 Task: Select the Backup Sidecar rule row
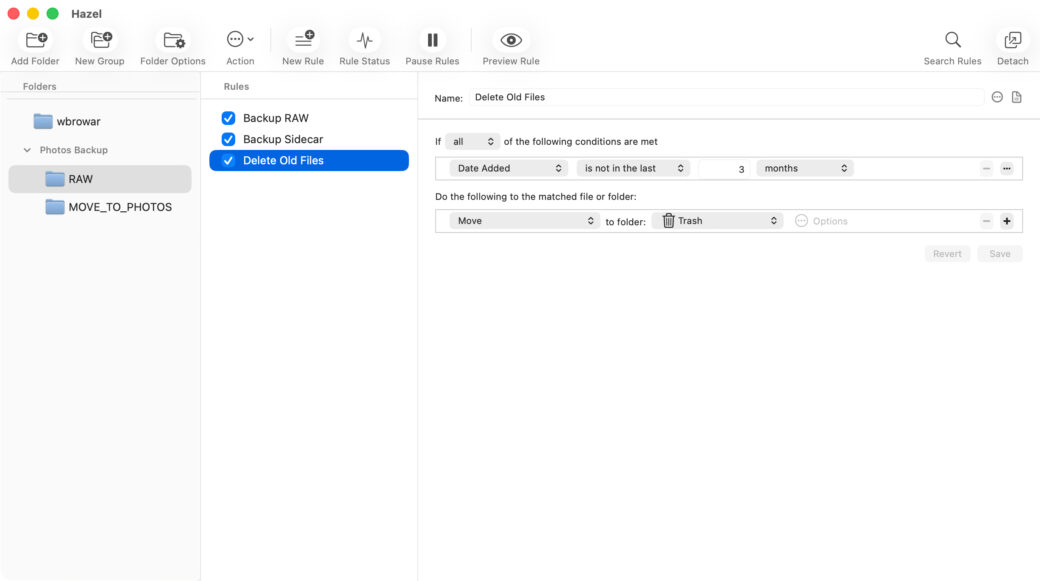click(309, 139)
